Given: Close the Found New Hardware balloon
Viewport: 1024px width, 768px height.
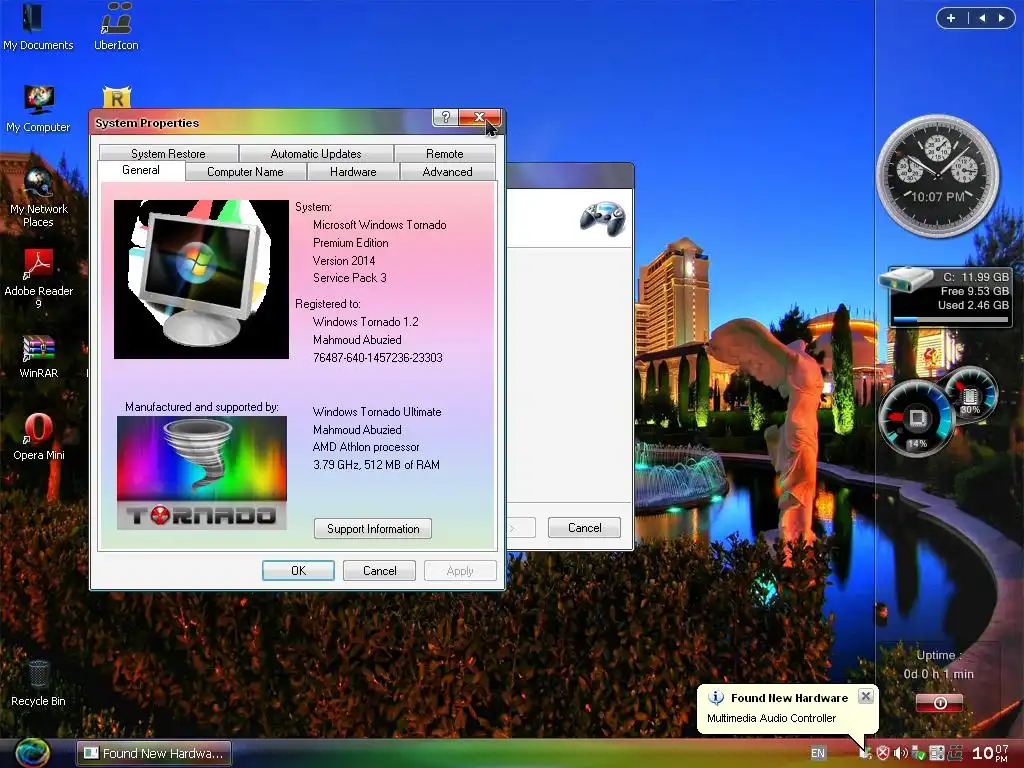Looking at the screenshot, I should [x=866, y=696].
